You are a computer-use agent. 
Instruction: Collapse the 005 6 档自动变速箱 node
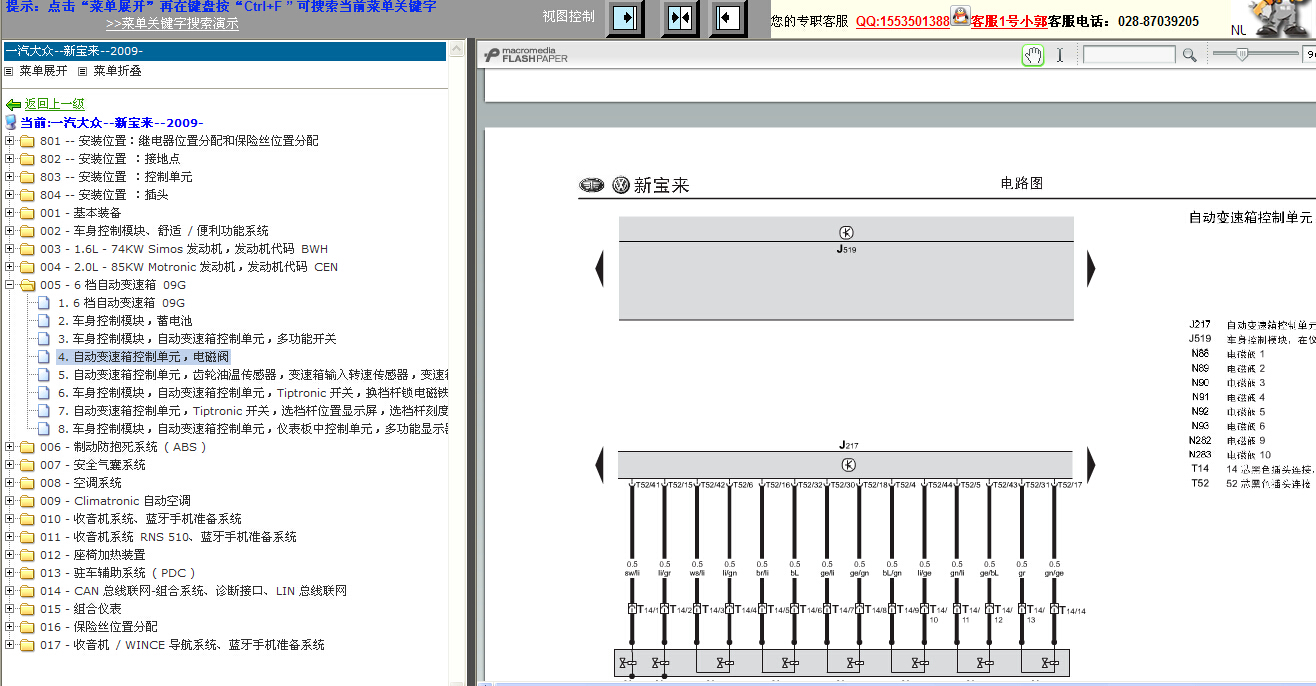coord(9,285)
